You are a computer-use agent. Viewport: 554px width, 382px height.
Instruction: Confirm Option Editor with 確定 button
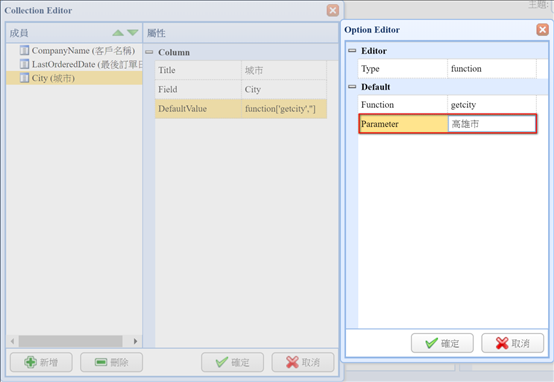442,343
